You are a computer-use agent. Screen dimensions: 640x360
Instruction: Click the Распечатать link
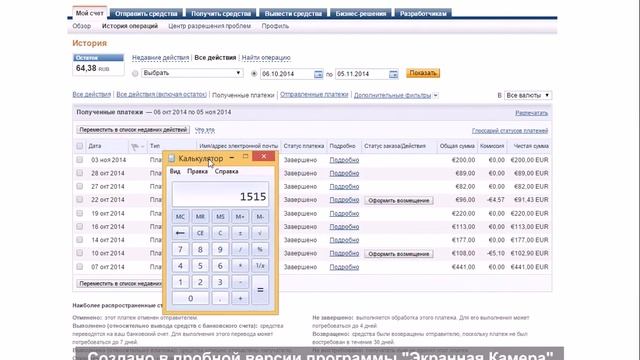[531, 113]
